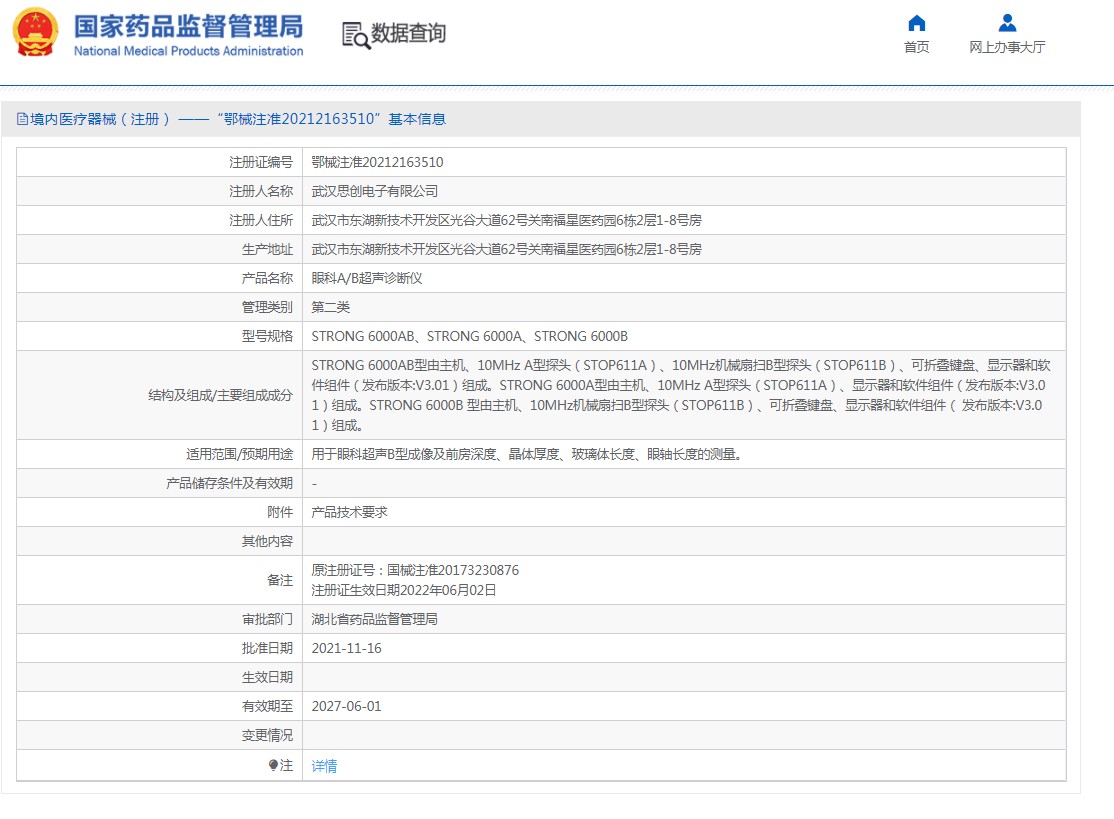Viewport: 1114px width, 819px height.
Task: Click the 数据查询 title text
Action: coord(409,33)
